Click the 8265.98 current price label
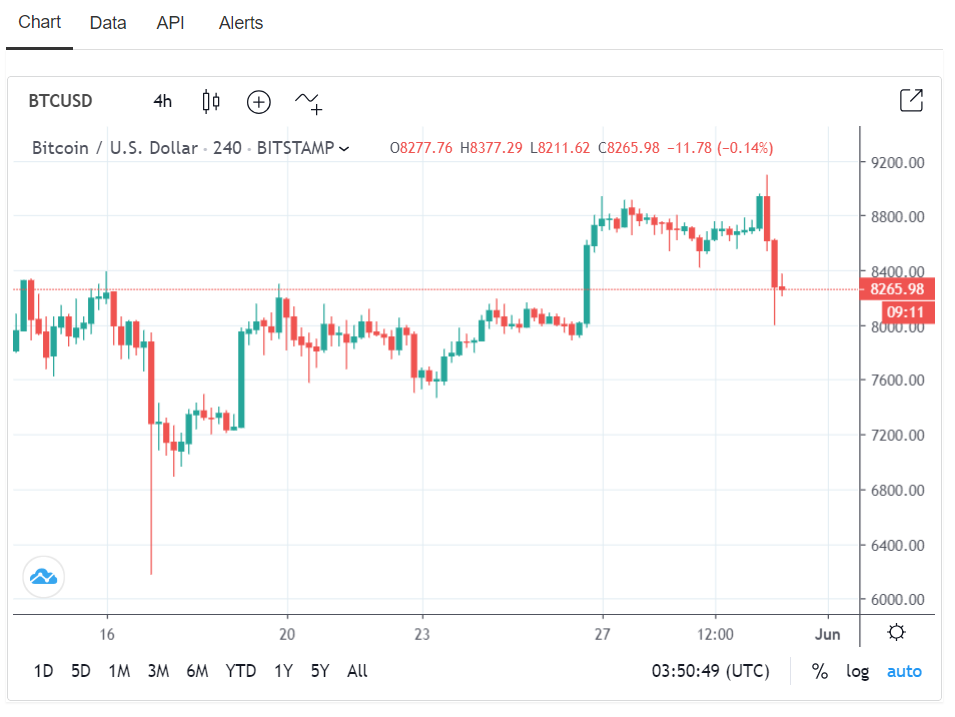 click(896, 289)
